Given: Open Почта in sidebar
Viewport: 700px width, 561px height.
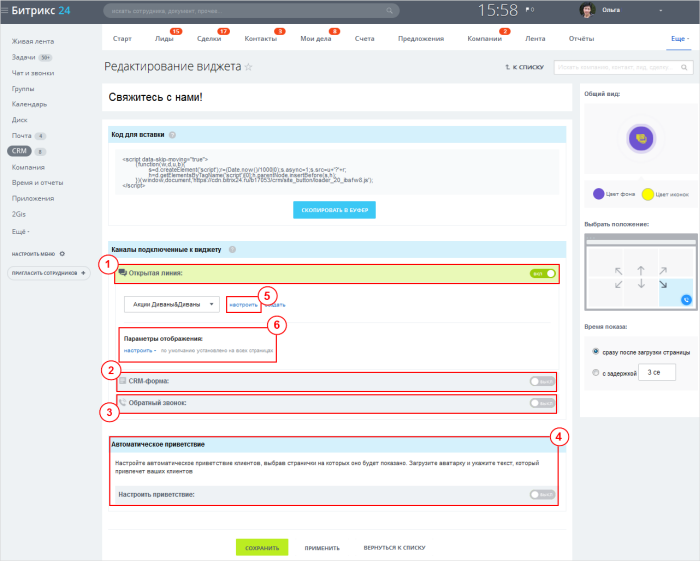Looking at the screenshot, I should [21, 136].
